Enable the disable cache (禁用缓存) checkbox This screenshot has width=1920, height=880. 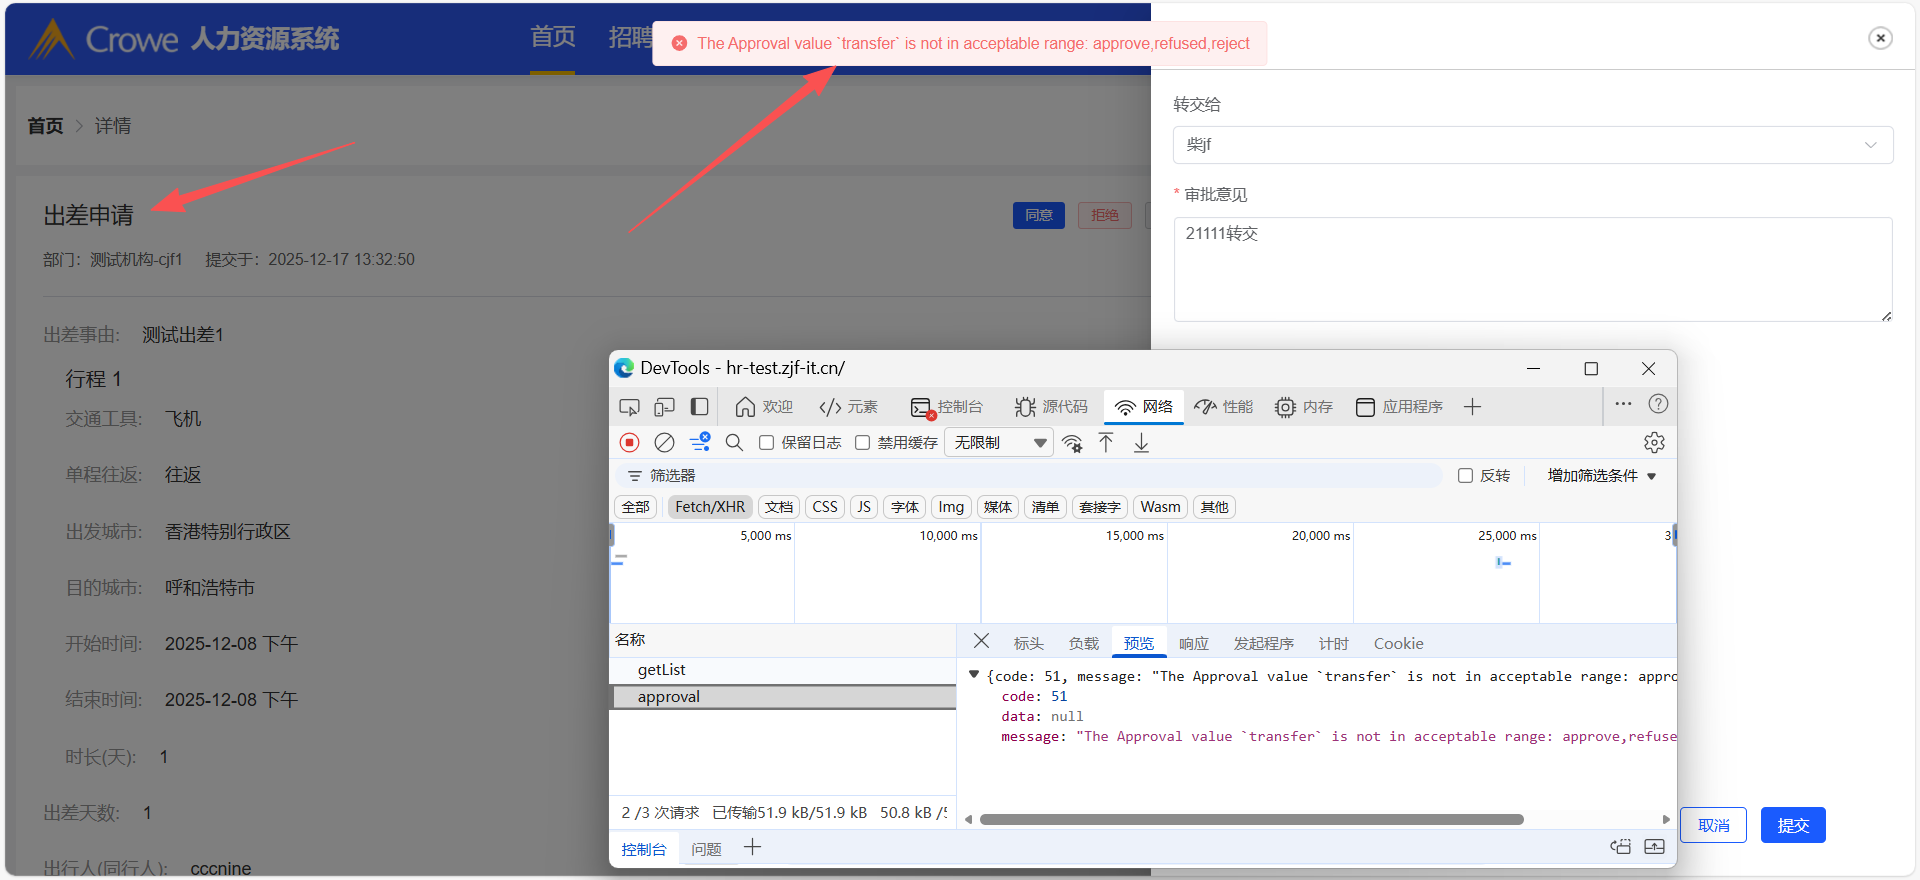pyautogui.click(x=862, y=442)
